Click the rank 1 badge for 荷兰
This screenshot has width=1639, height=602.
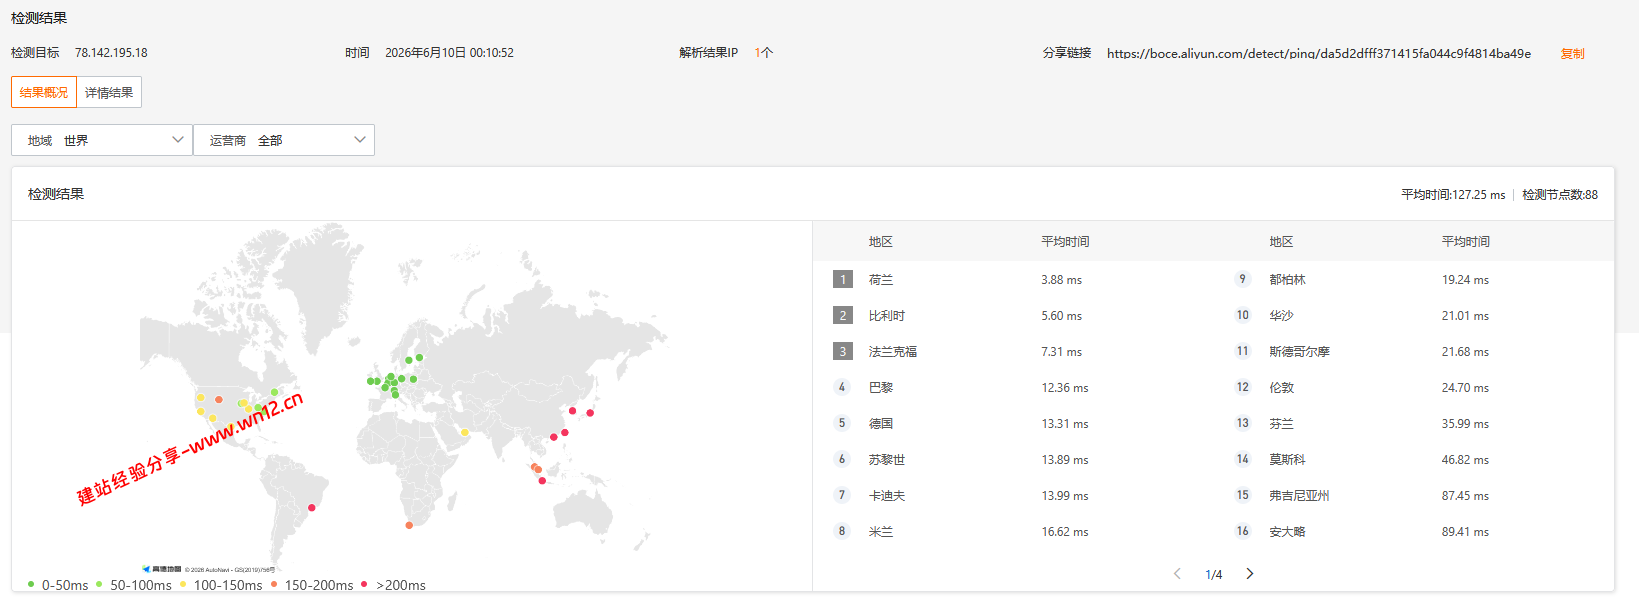point(843,280)
